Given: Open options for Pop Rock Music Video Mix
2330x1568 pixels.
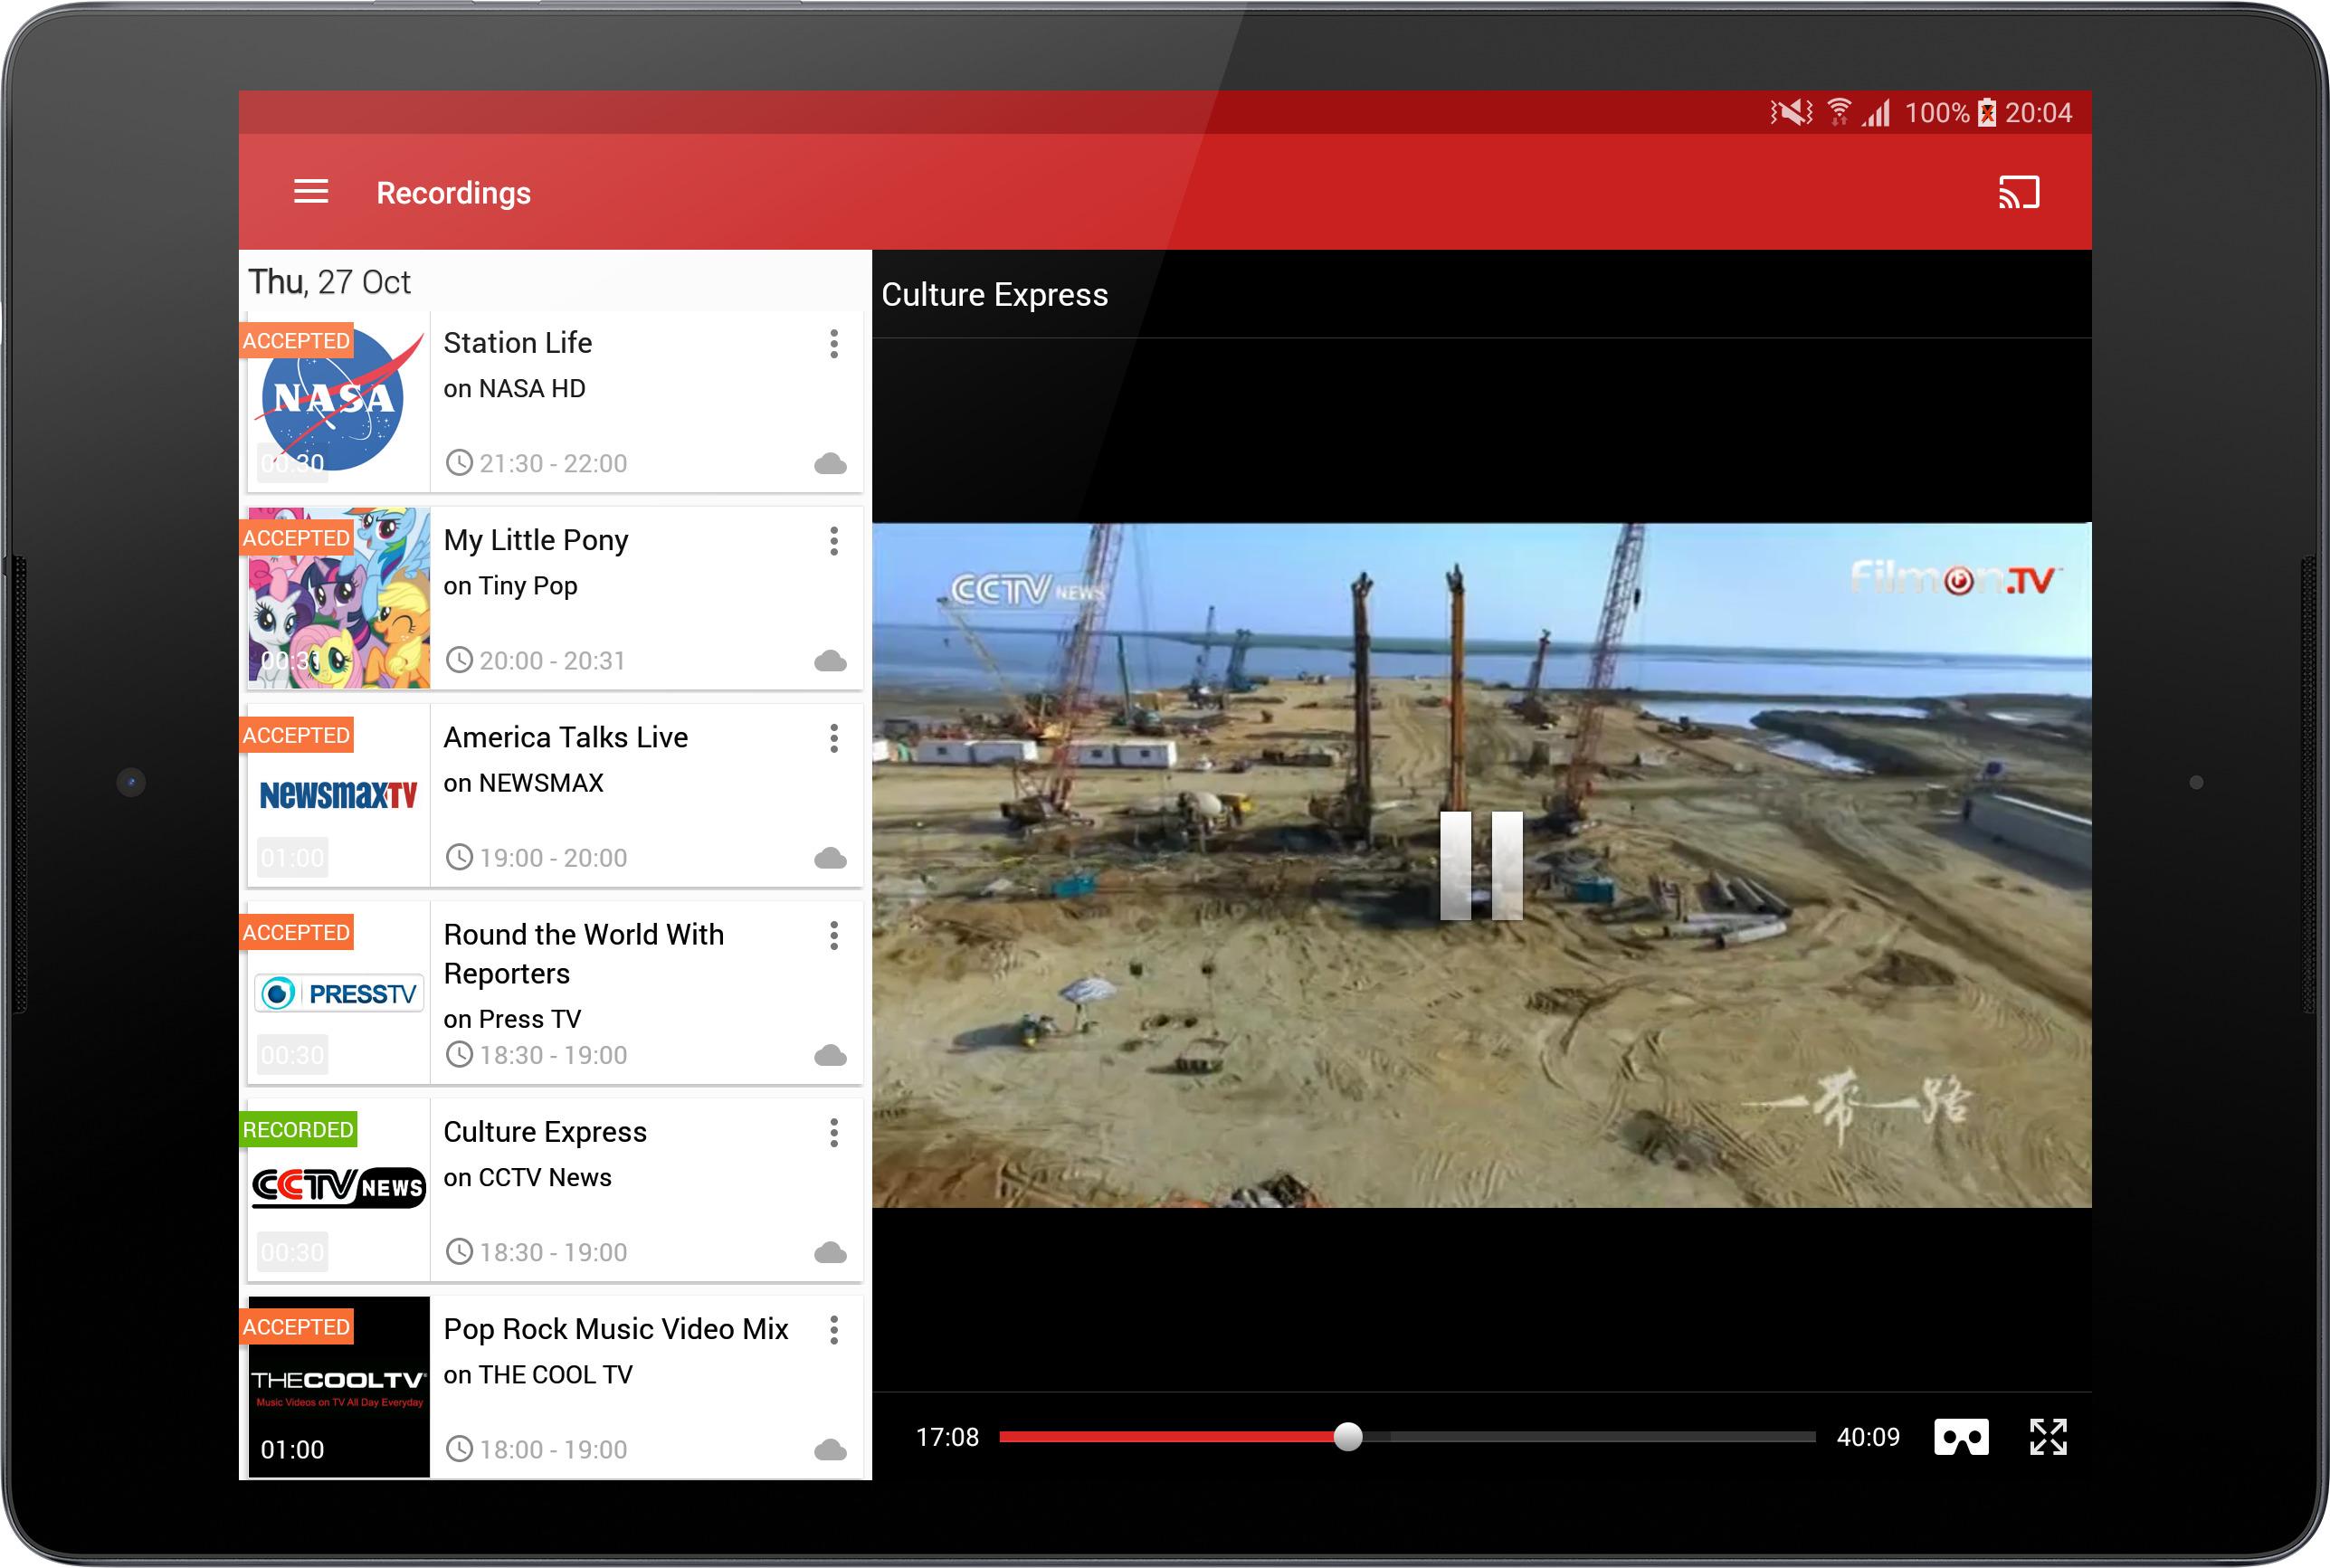Looking at the screenshot, I should click(x=833, y=1330).
